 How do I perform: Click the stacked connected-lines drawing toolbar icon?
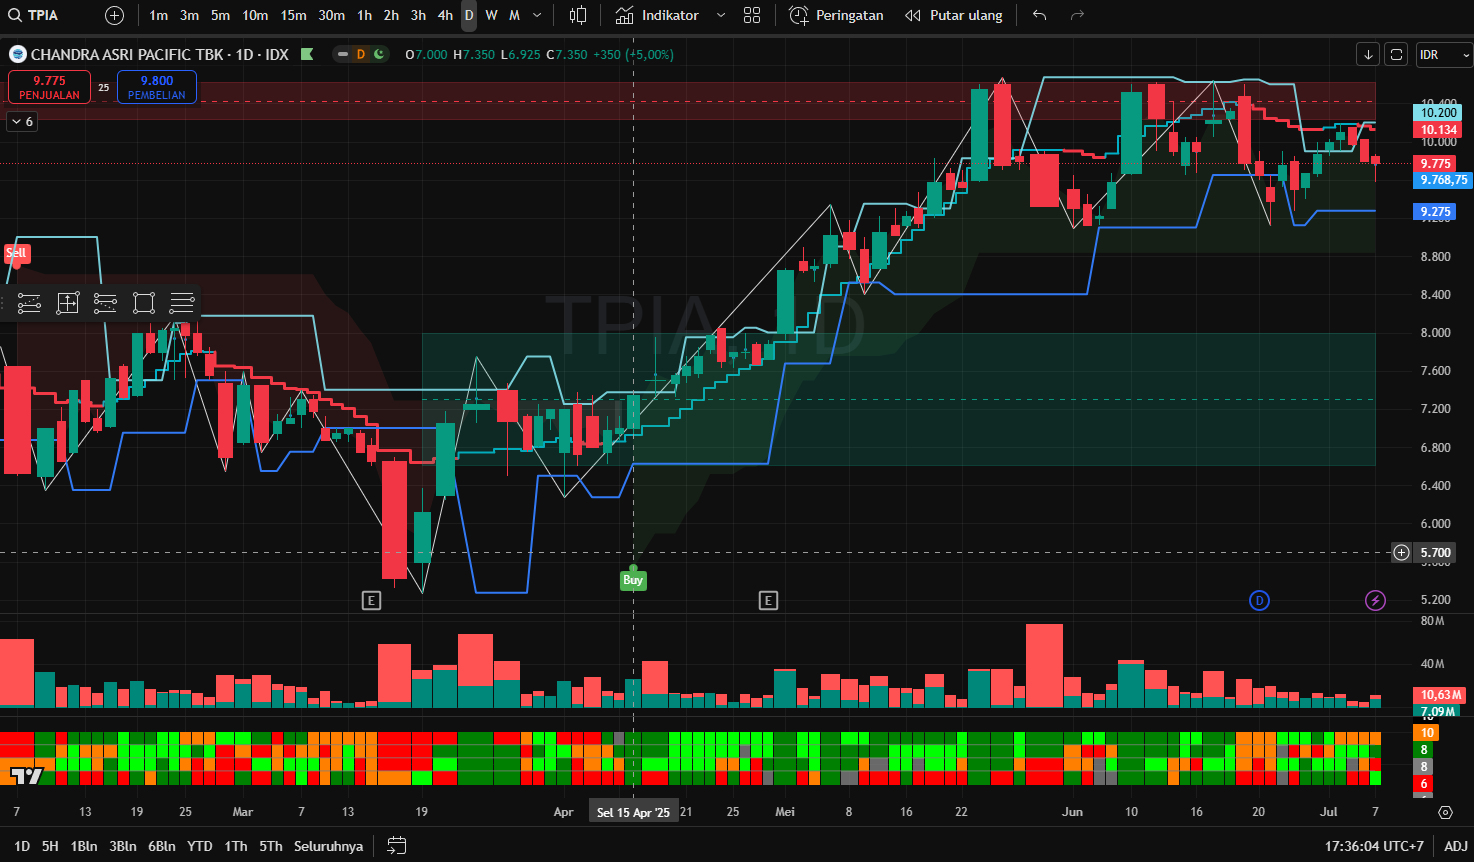point(105,303)
